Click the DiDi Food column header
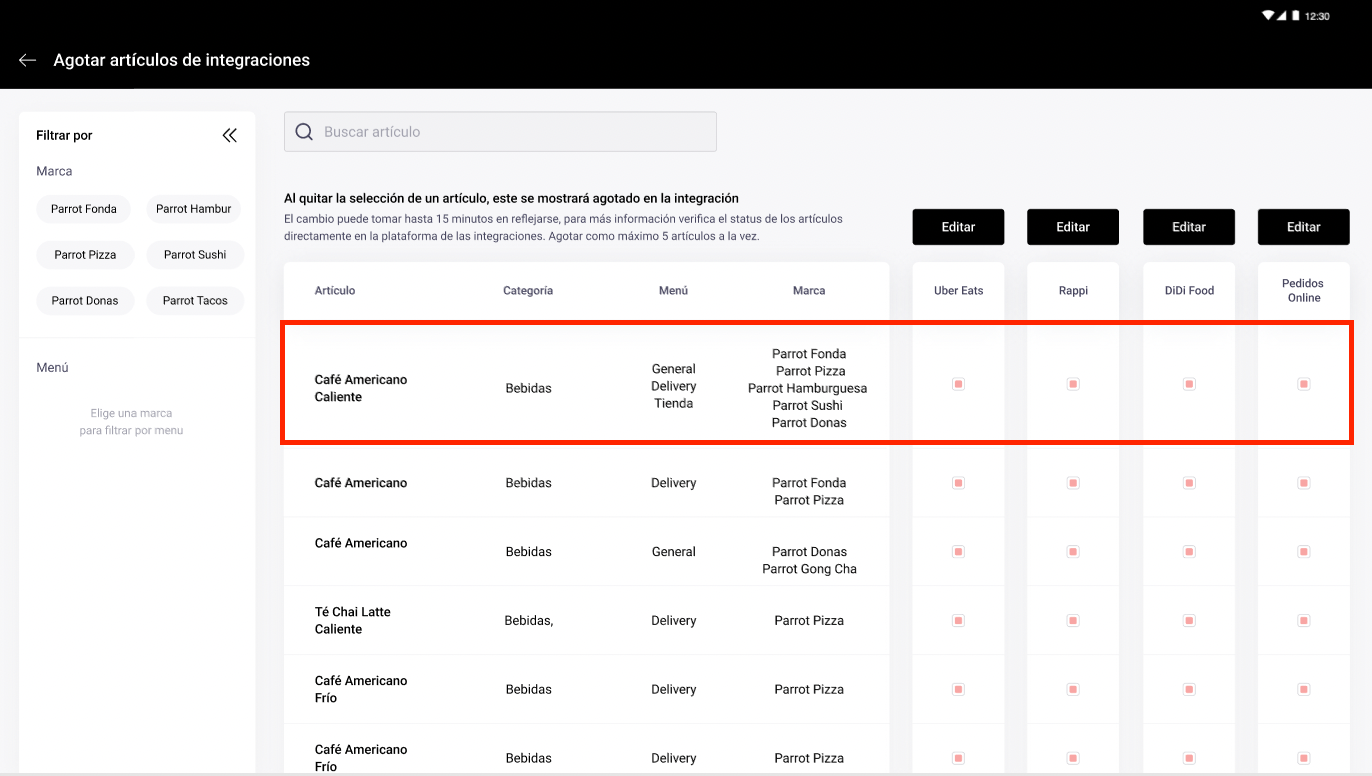This screenshot has width=1372, height=776. 1189,291
